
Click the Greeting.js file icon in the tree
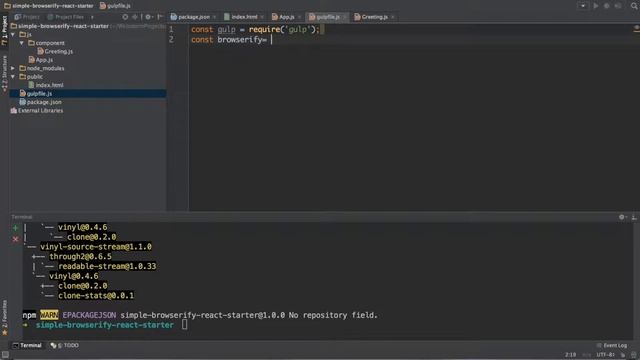[40, 51]
